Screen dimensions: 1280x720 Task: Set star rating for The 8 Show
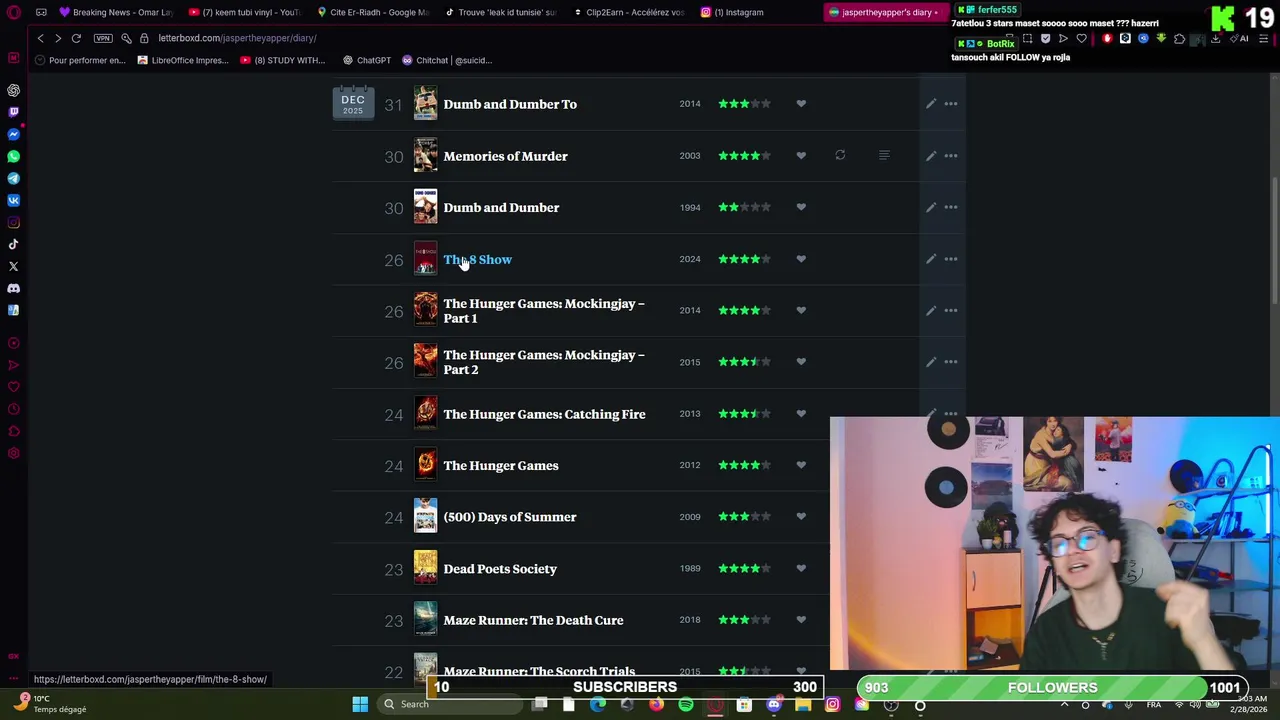pos(744,259)
